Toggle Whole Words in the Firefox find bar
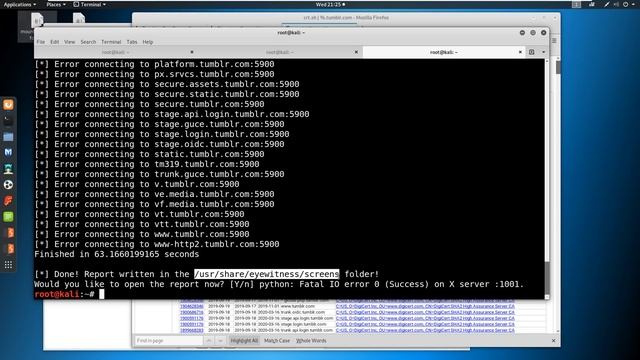The image size is (640, 360). 311,340
